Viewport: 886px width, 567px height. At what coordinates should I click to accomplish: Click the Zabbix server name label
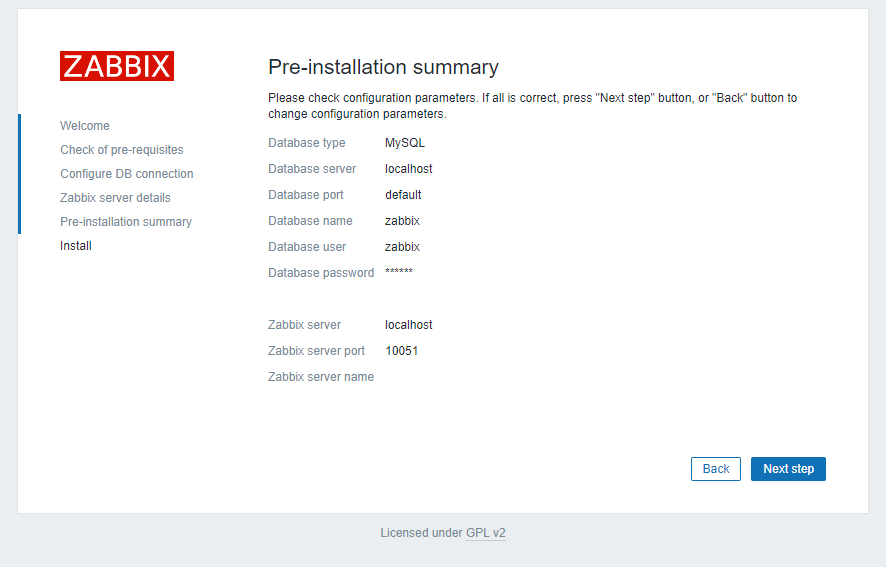click(321, 377)
